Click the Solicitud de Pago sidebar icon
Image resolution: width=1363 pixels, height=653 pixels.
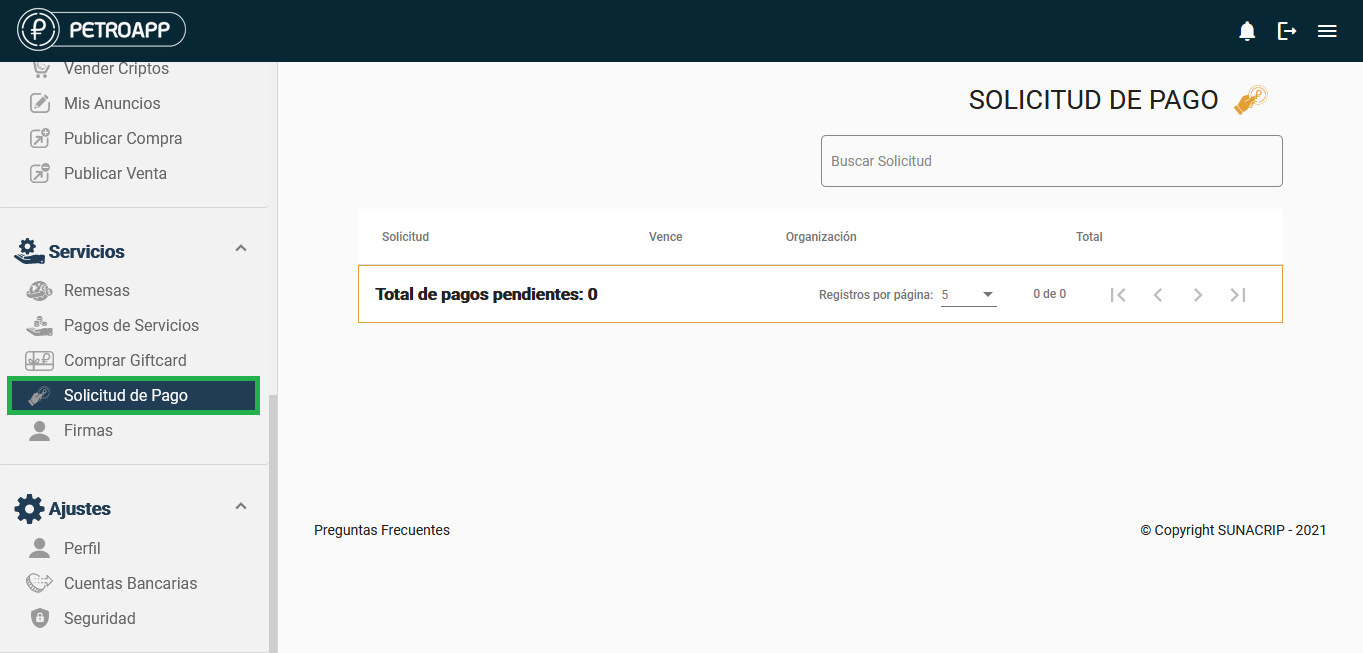point(39,396)
